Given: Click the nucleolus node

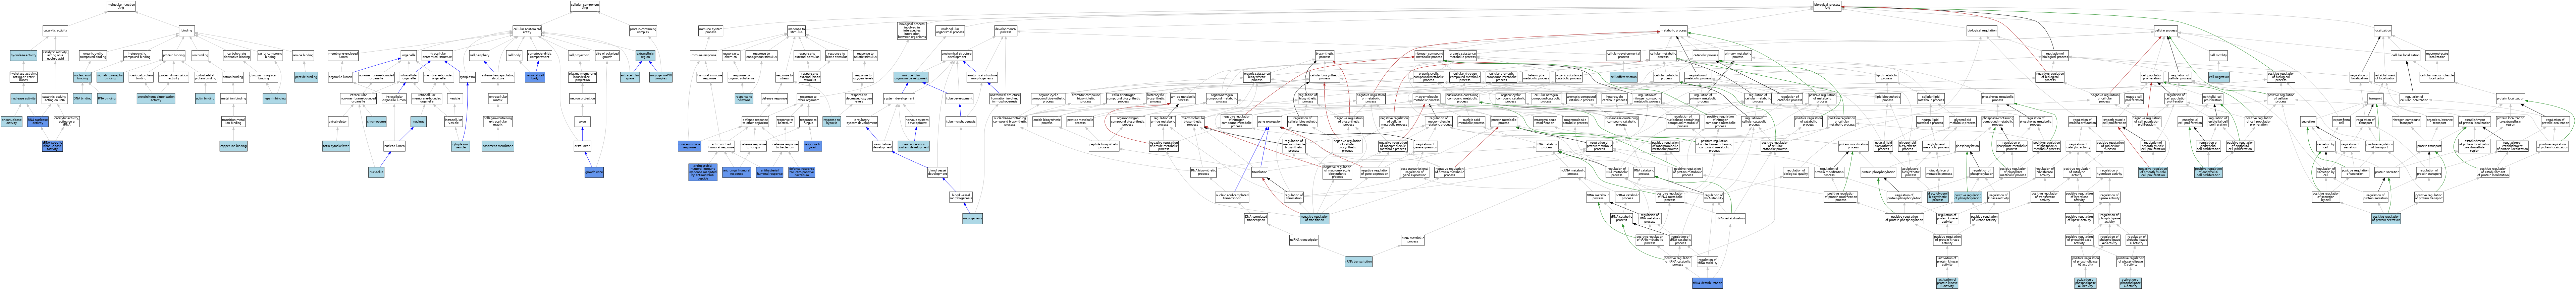Looking at the screenshot, I should pyautogui.click(x=376, y=172).
